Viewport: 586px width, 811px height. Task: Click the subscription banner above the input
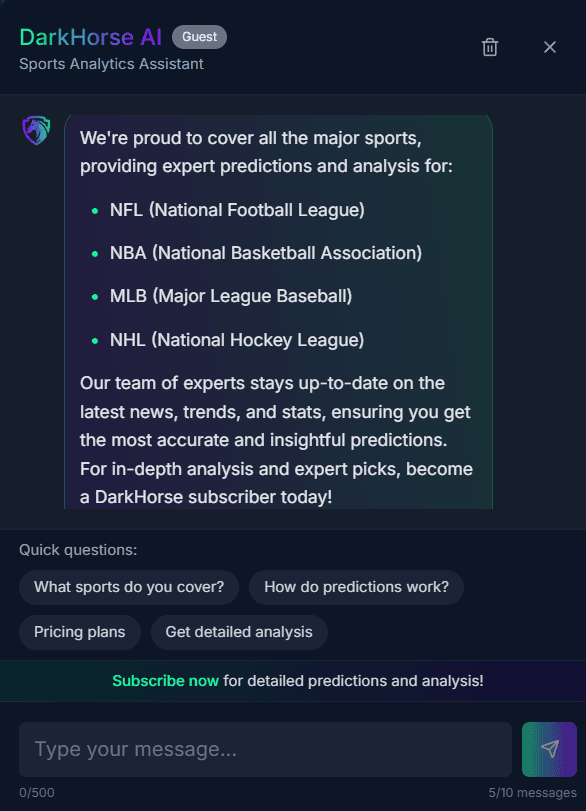click(x=293, y=680)
